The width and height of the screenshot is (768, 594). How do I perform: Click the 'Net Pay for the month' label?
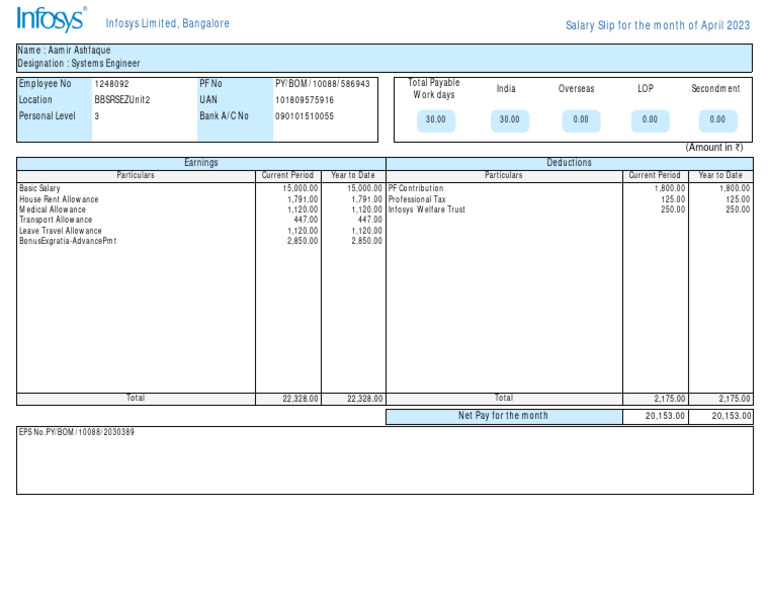[x=503, y=416]
